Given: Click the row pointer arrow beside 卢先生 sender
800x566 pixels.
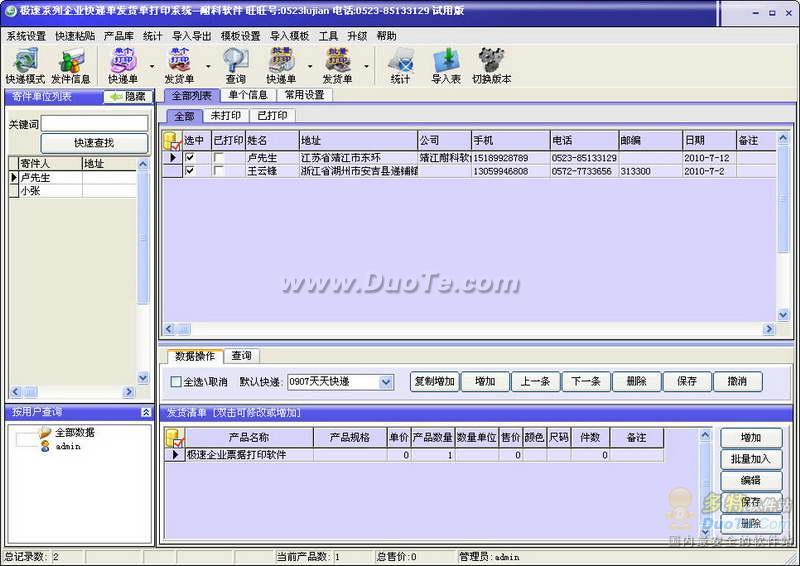Looking at the screenshot, I should coord(14,178).
